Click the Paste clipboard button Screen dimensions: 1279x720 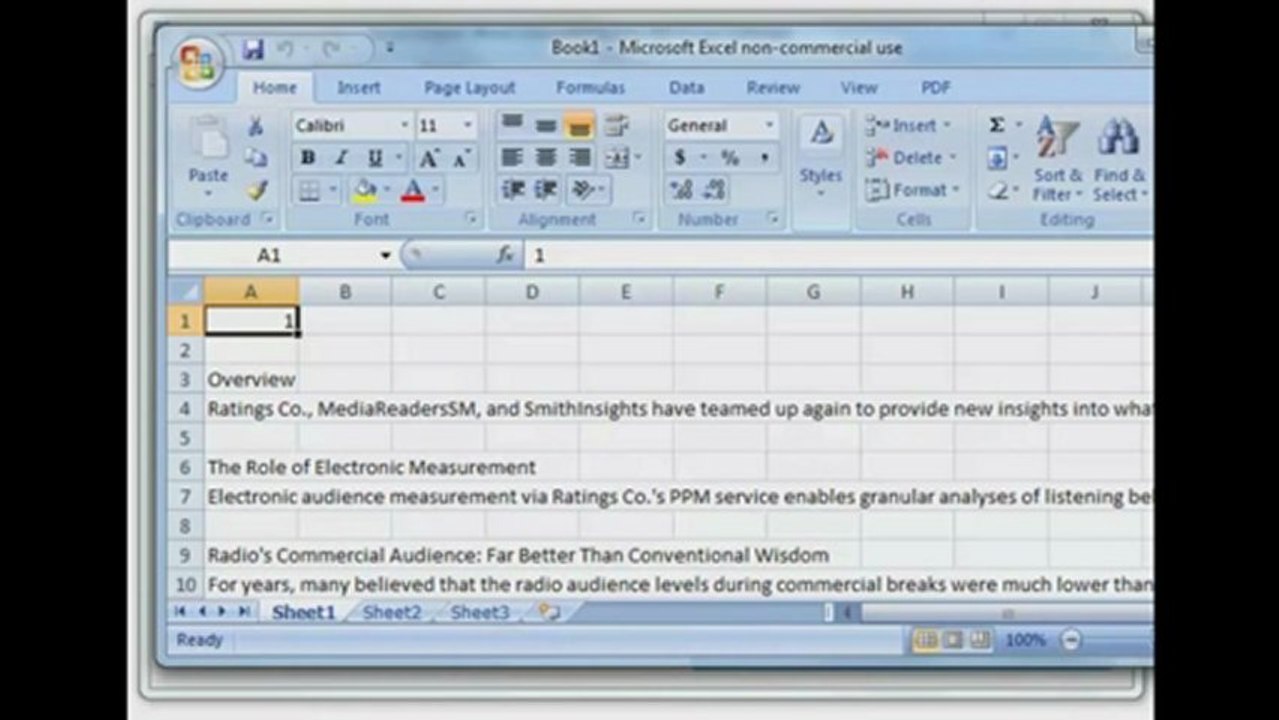click(208, 156)
